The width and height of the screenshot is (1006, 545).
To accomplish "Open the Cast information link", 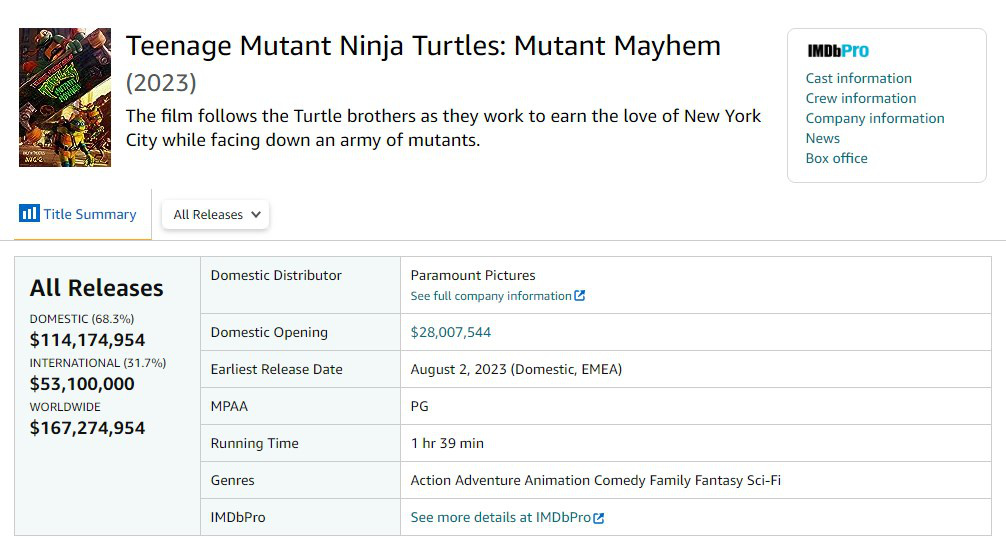I will [x=858, y=78].
